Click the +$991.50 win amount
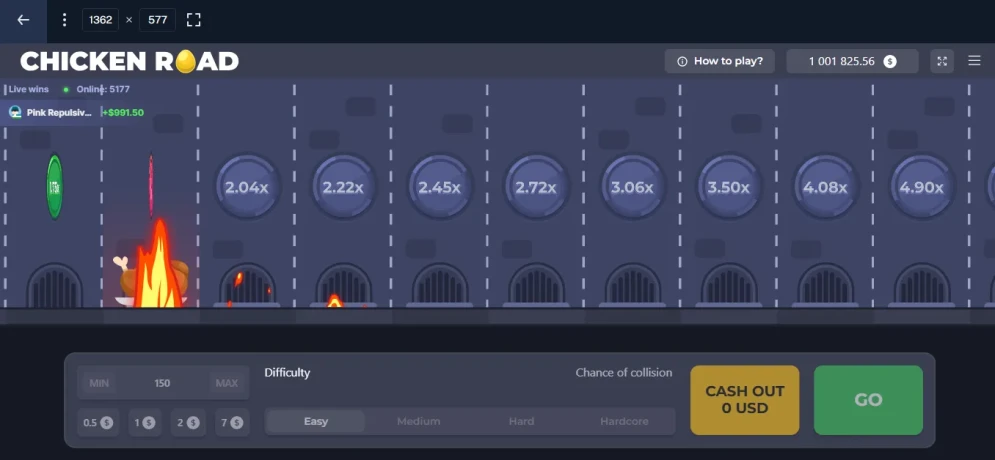 point(123,113)
